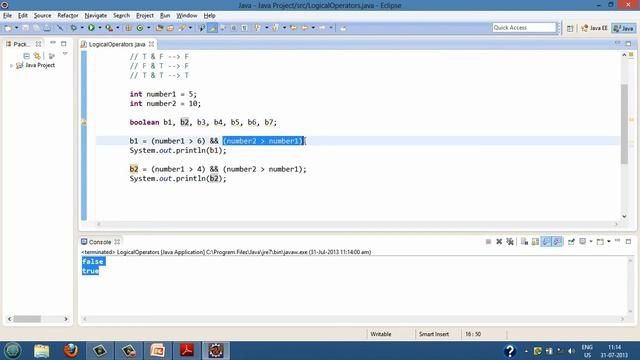Image resolution: width=640 pixels, height=360 pixels.
Task: Open the Debug dropdown arrow
Action: pyautogui.click(x=82, y=28)
